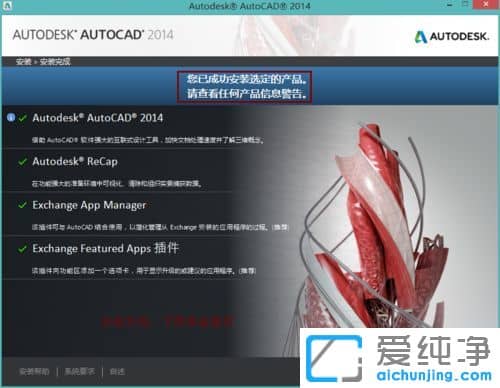Click the AutoCAD app icon in the title bar

[7, 6]
